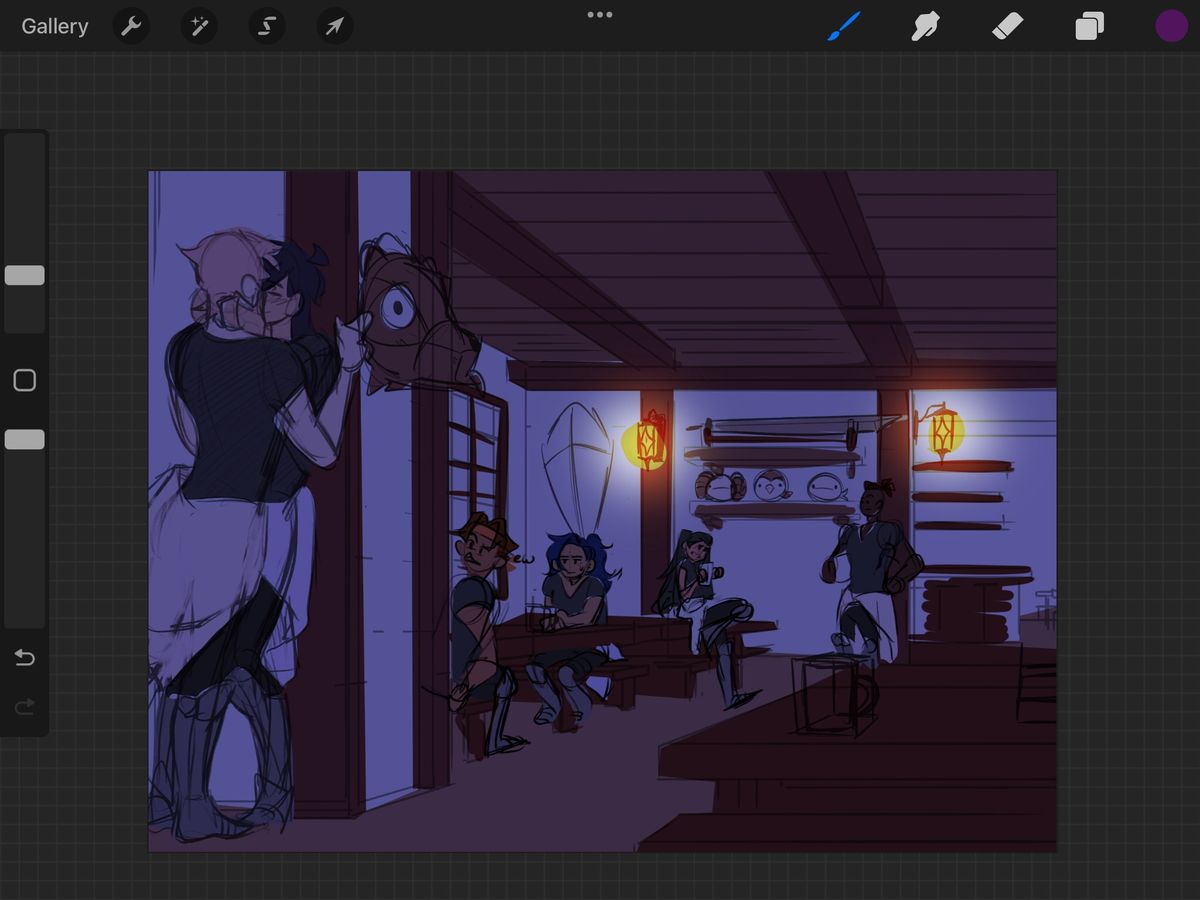Open the Actions wrench menu
The width and height of the screenshot is (1200, 900).
coord(131,26)
